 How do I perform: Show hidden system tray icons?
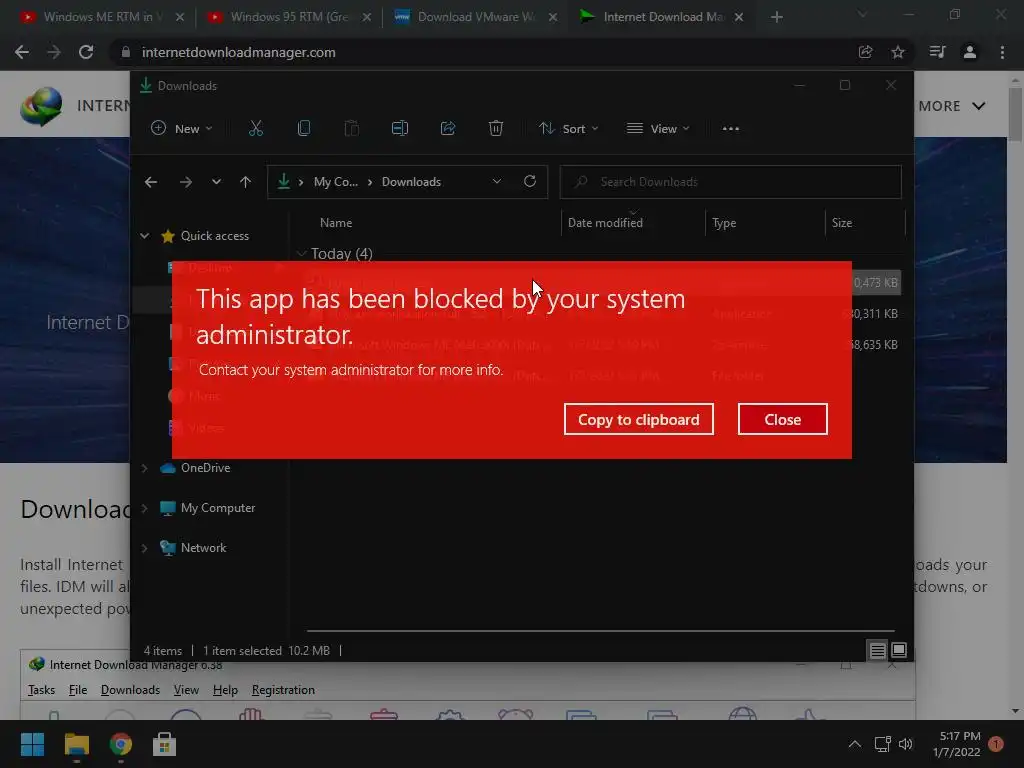click(x=854, y=744)
